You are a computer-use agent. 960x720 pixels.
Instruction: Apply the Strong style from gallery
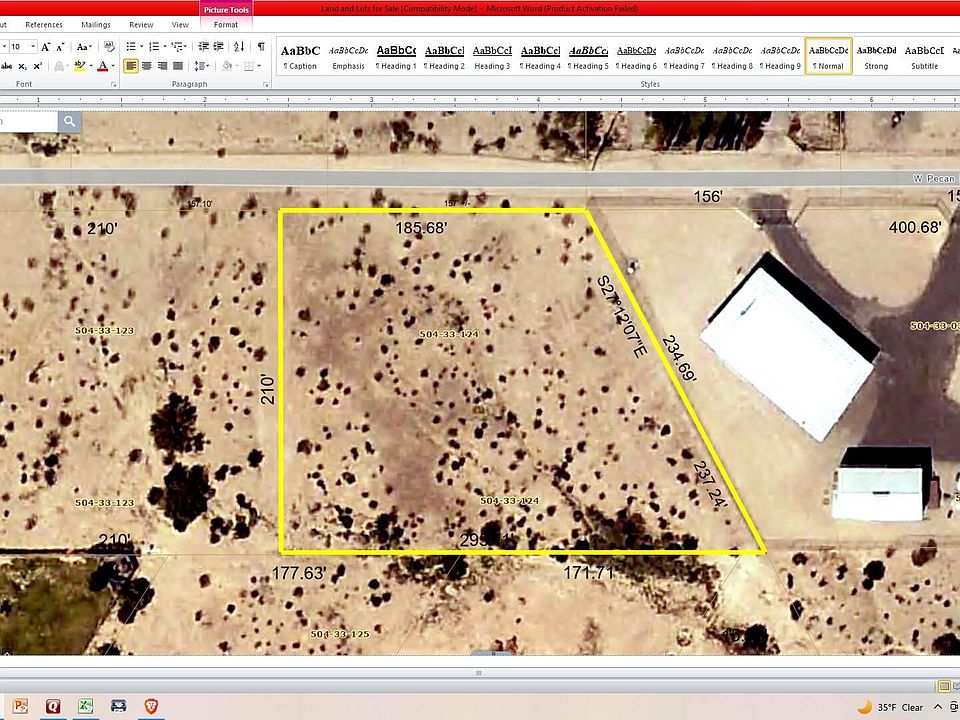click(x=876, y=57)
